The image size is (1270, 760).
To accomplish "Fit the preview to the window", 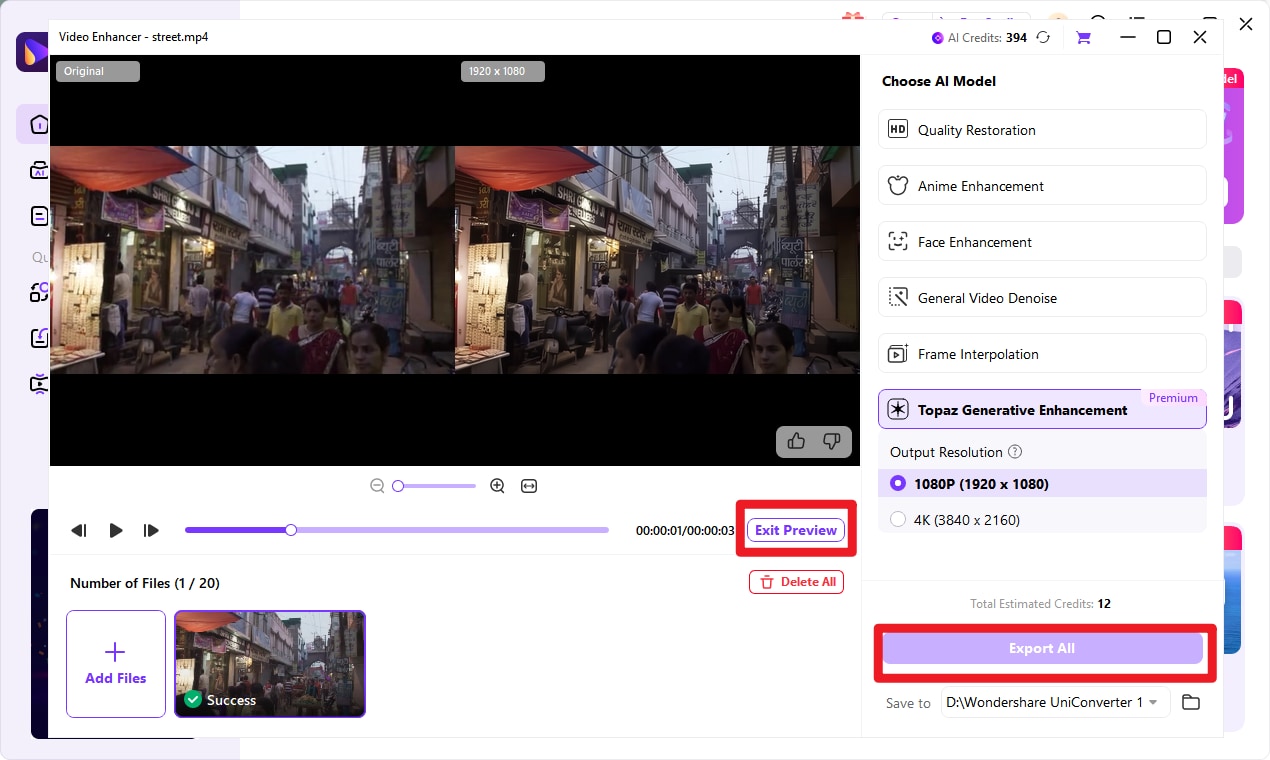I will 529,485.
